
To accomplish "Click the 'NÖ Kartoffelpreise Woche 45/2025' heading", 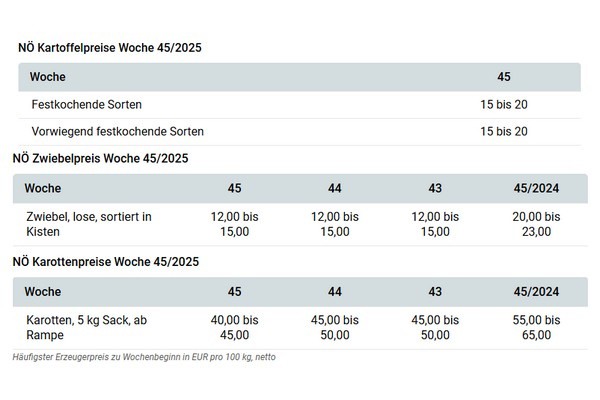I will click(x=112, y=48).
